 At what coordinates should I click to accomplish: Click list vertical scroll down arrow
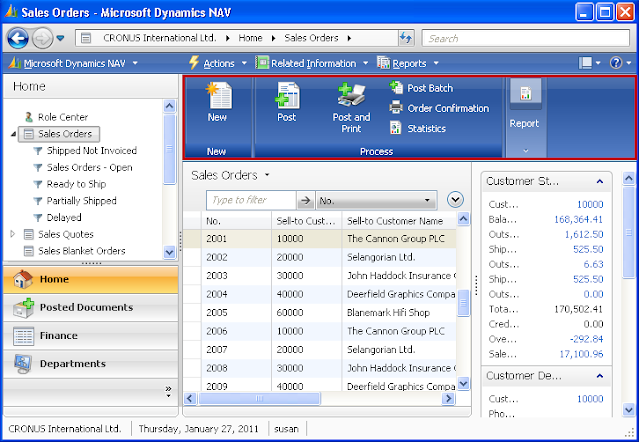tap(463, 383)
